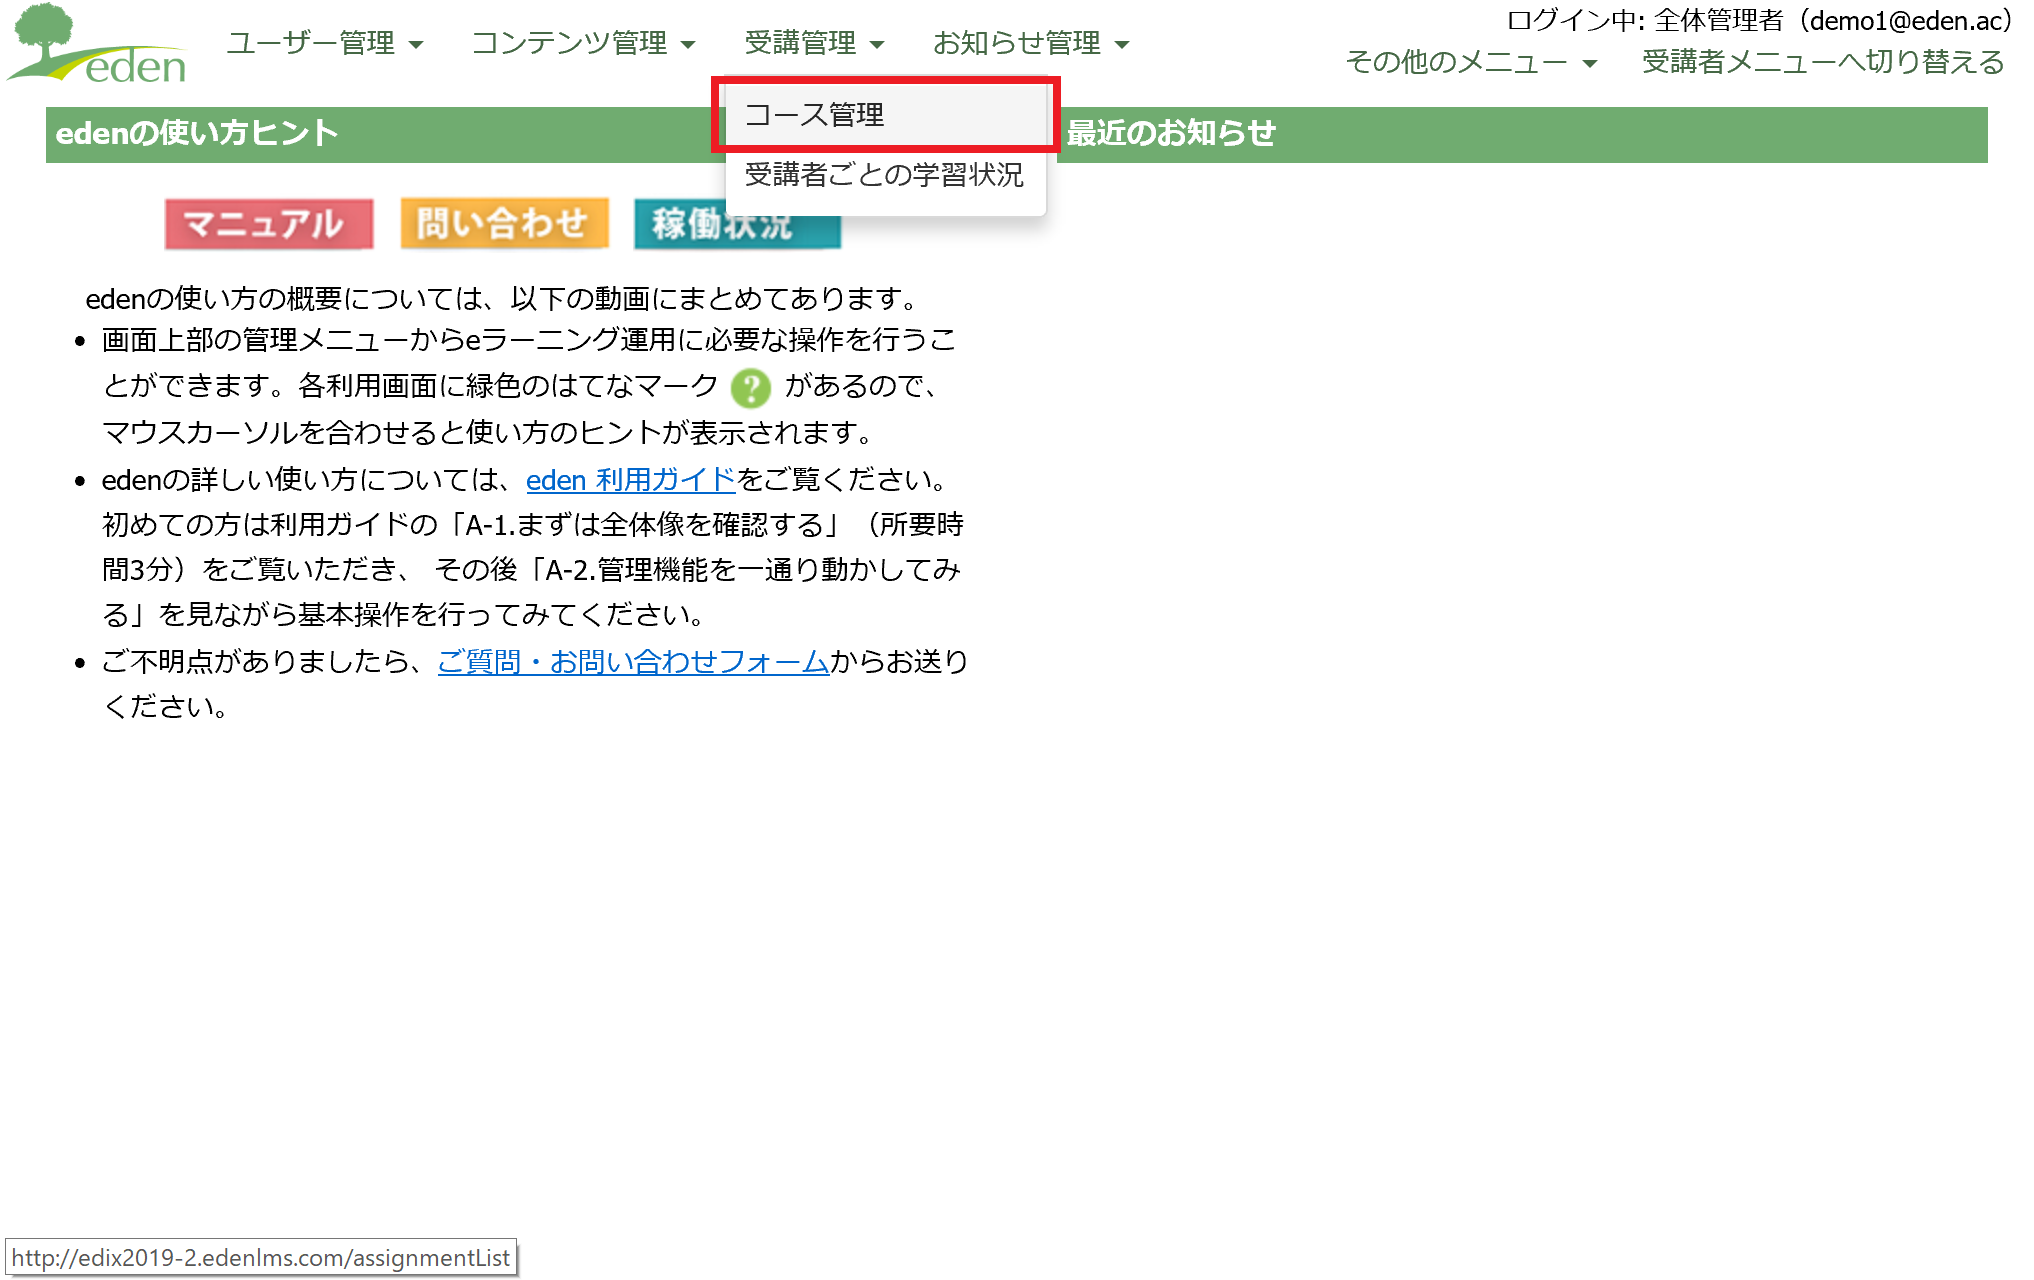The height and width of the screenshot is (1280, 2034).
Task: Click caret arrow beside お知らせ管理
Action: click(x=1122, y=45)
